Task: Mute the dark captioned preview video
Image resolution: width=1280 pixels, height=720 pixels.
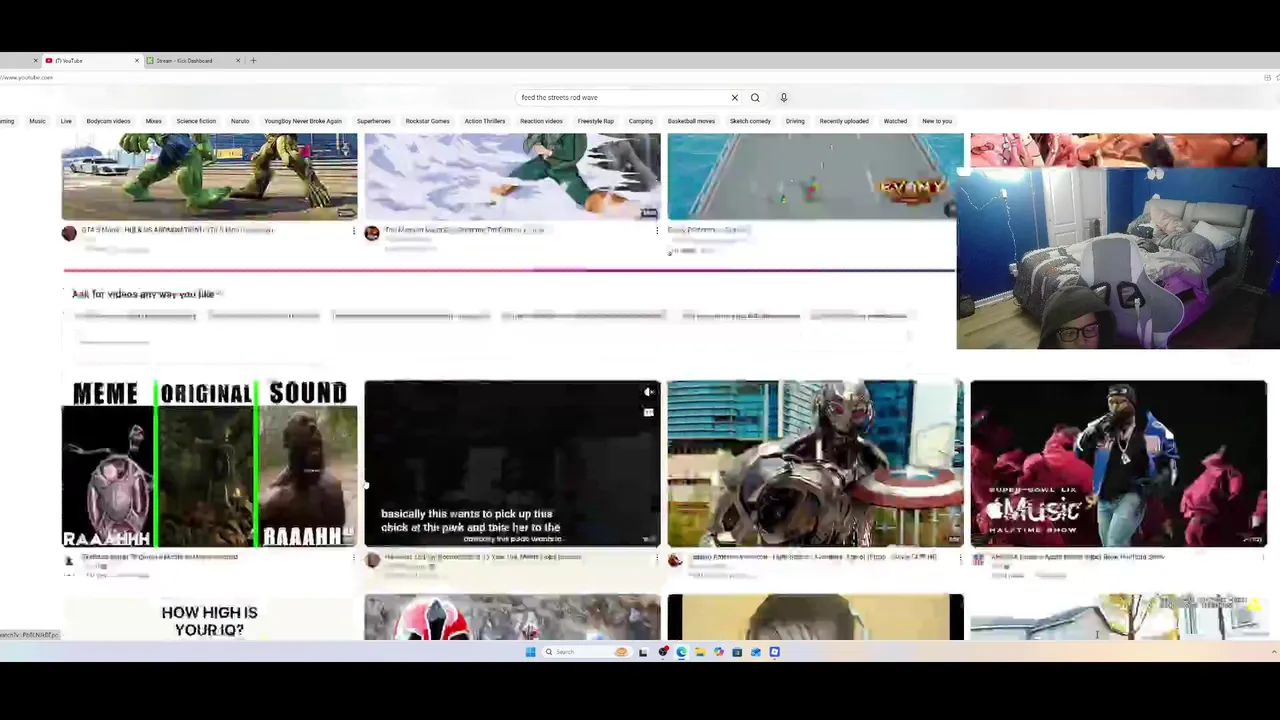Action: 649,392
